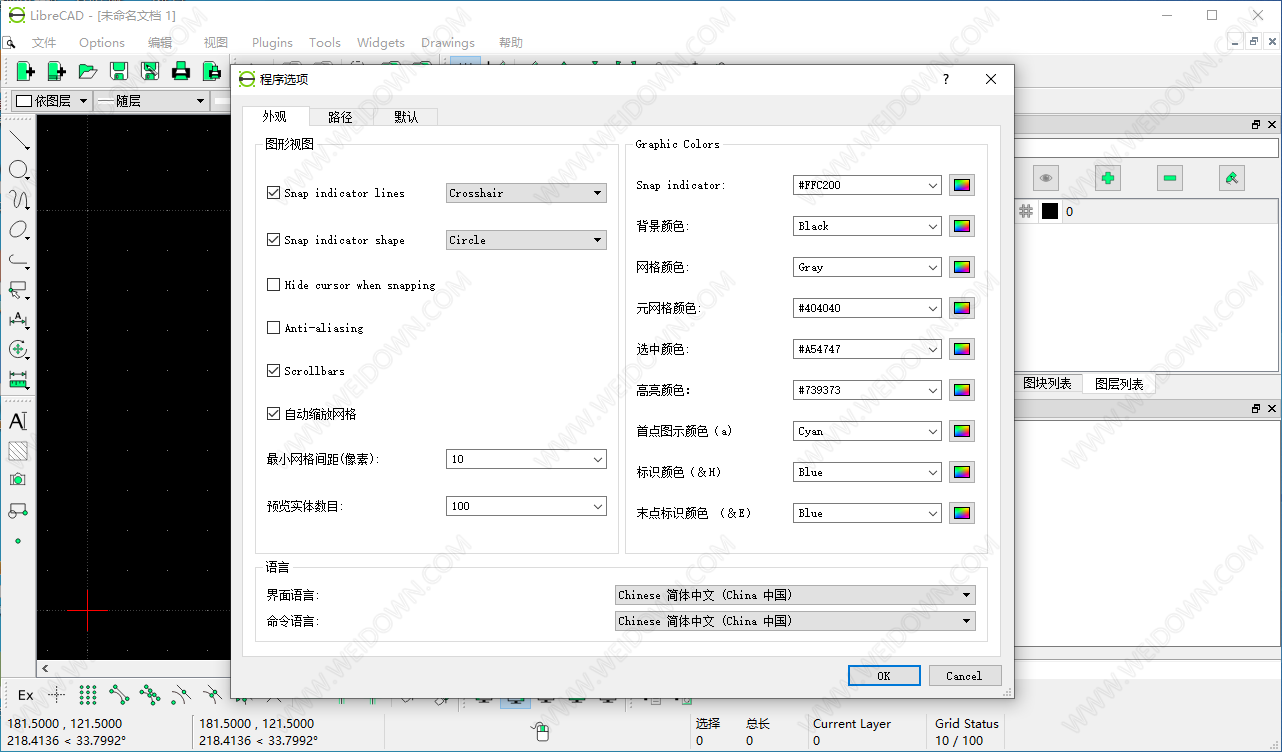Enable Hide cursor when snapping
Image resolution: width=1282 pixels, height=752 pixels.
click(273, 285)
